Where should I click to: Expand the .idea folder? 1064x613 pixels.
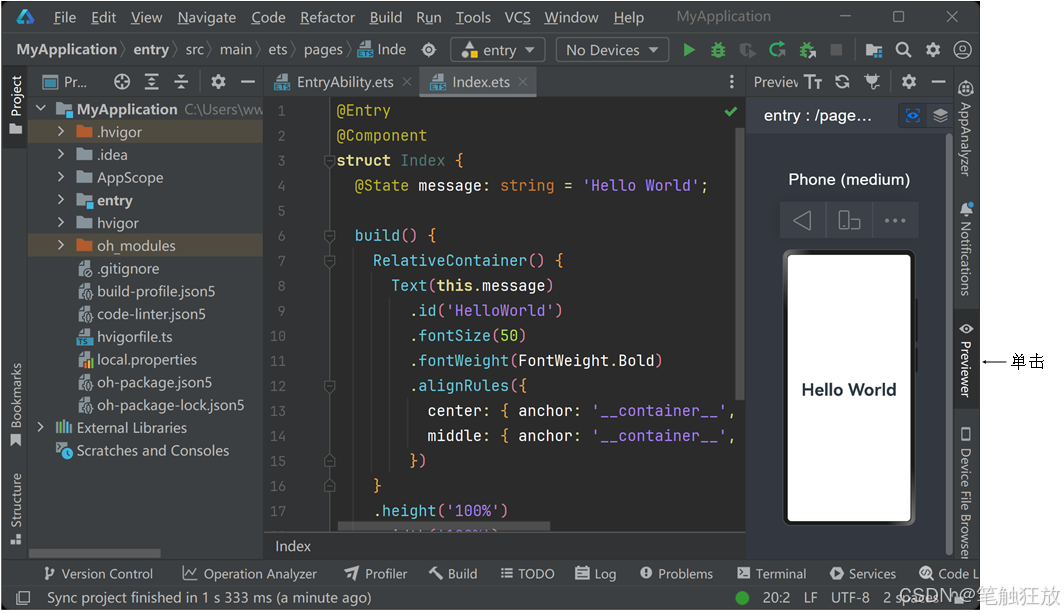60,154
